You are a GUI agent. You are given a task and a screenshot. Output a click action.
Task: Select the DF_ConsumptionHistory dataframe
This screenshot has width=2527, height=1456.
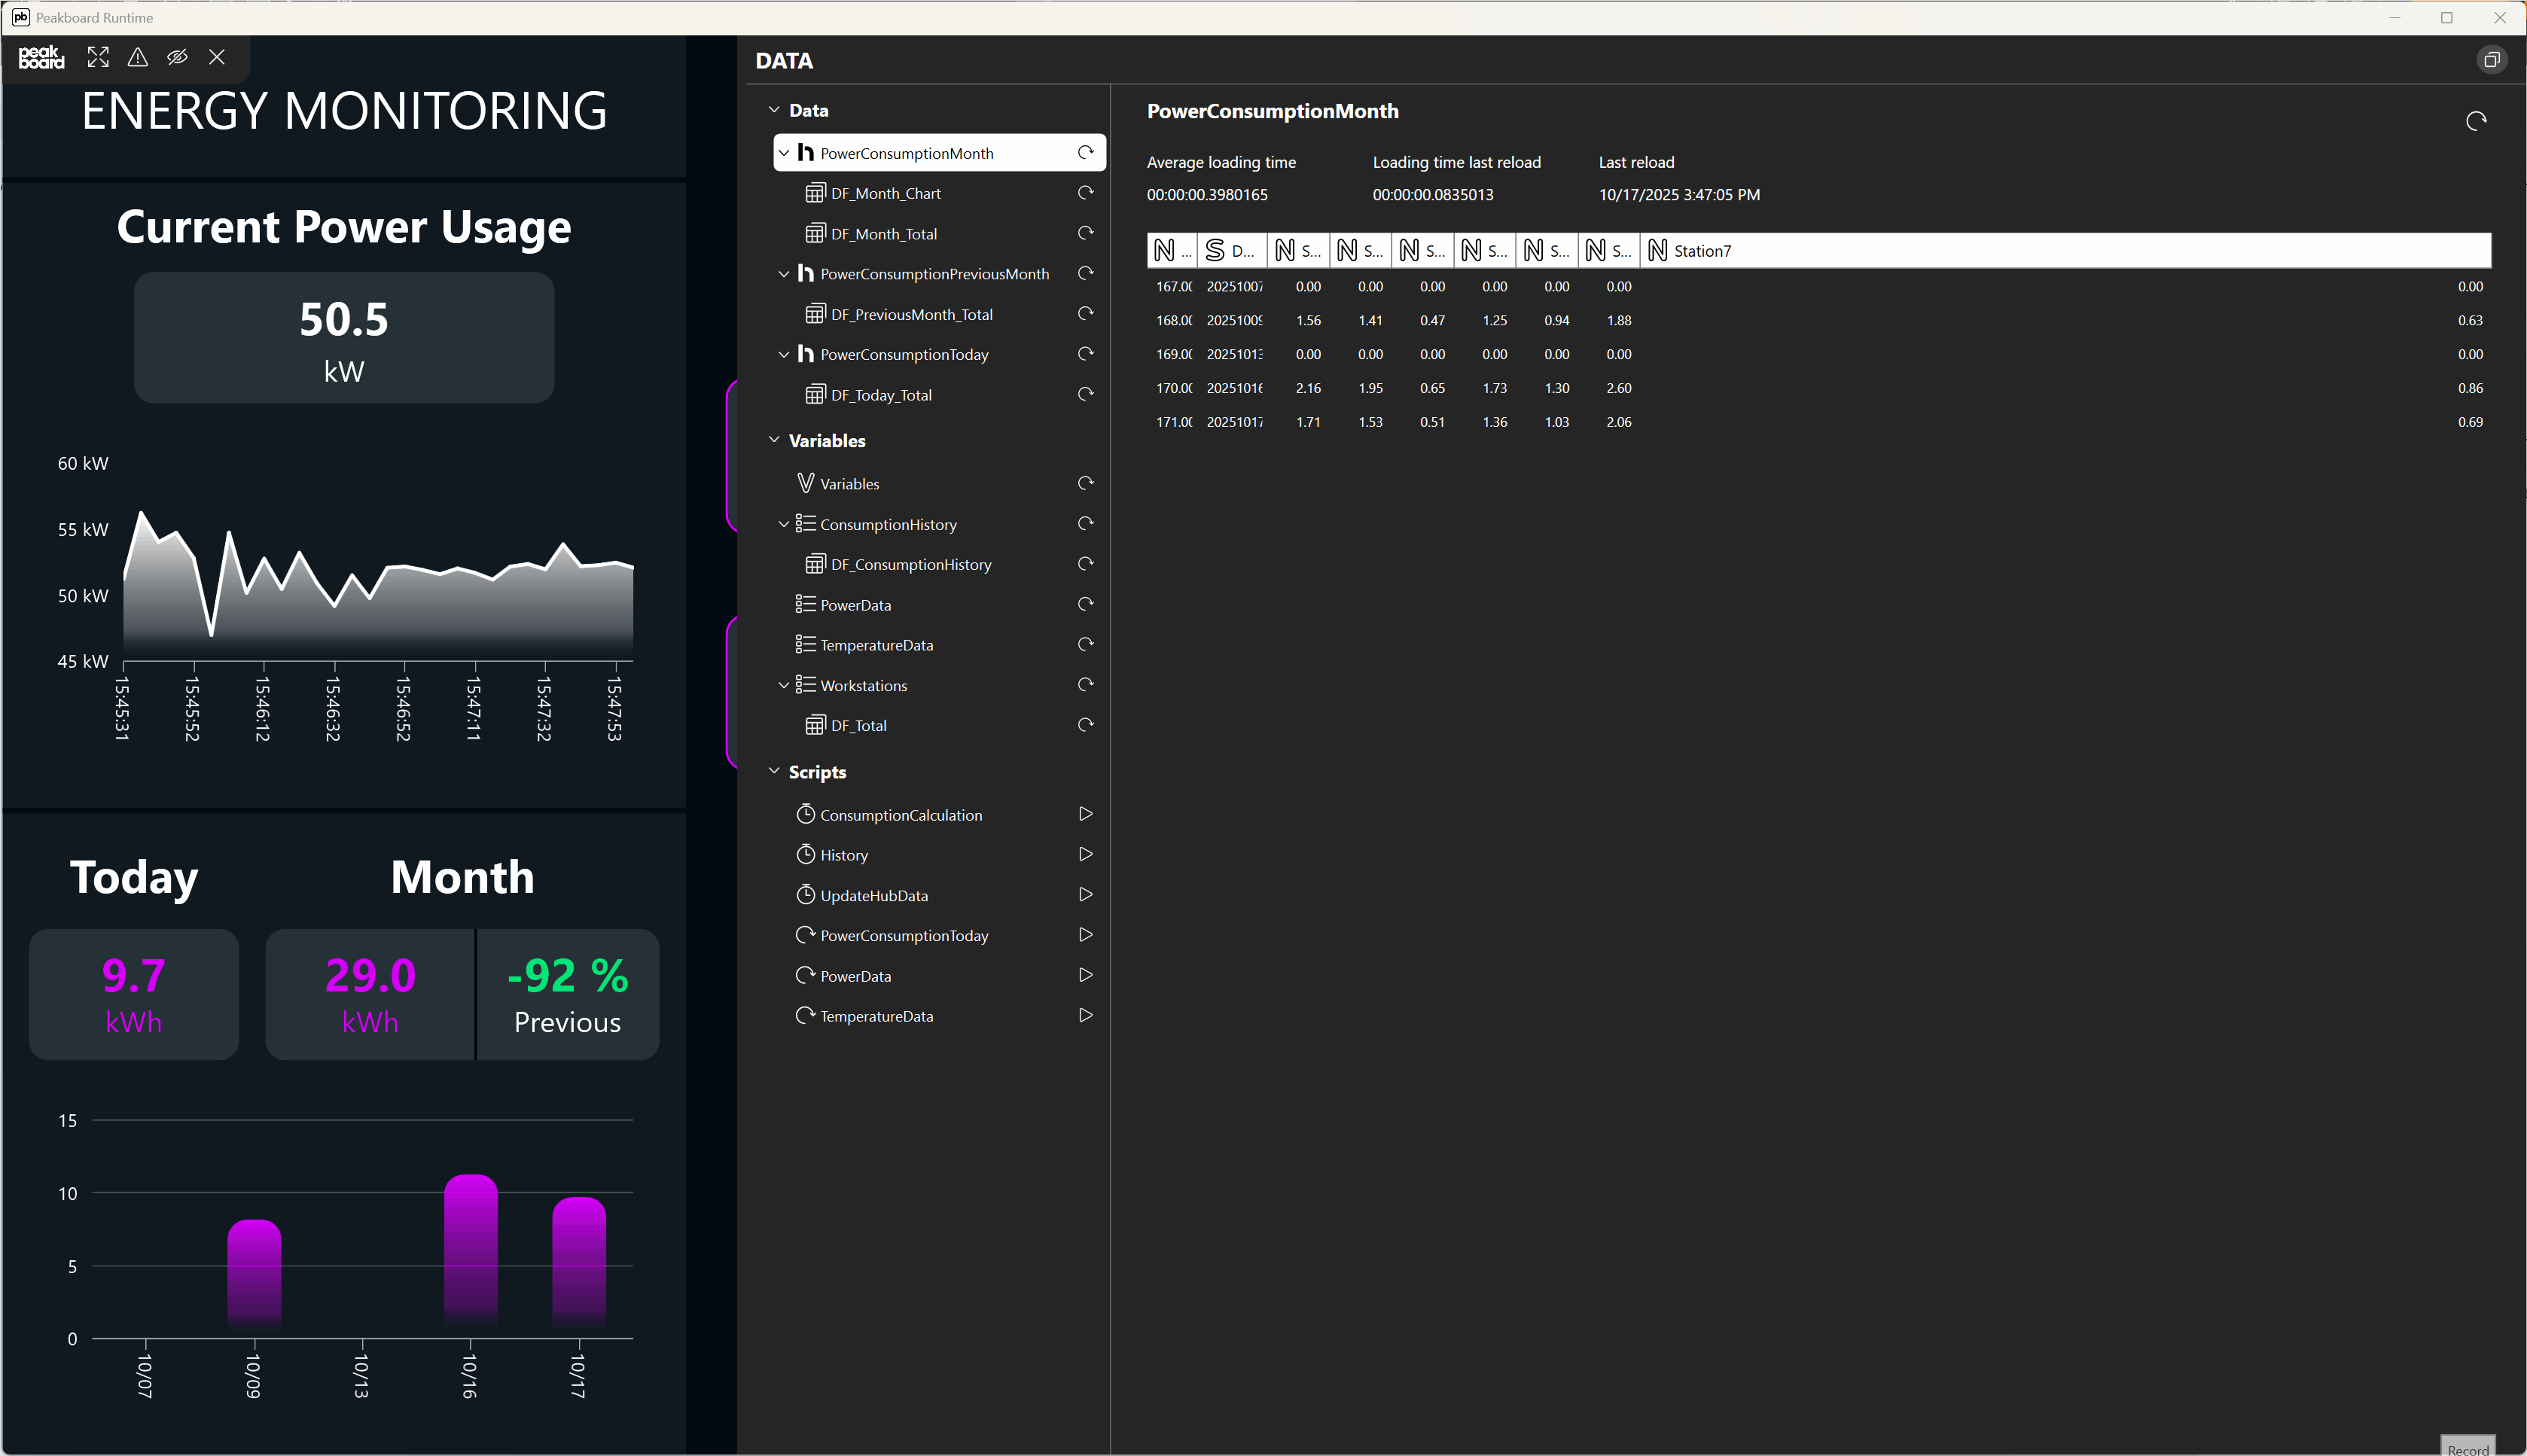[910, 564]
